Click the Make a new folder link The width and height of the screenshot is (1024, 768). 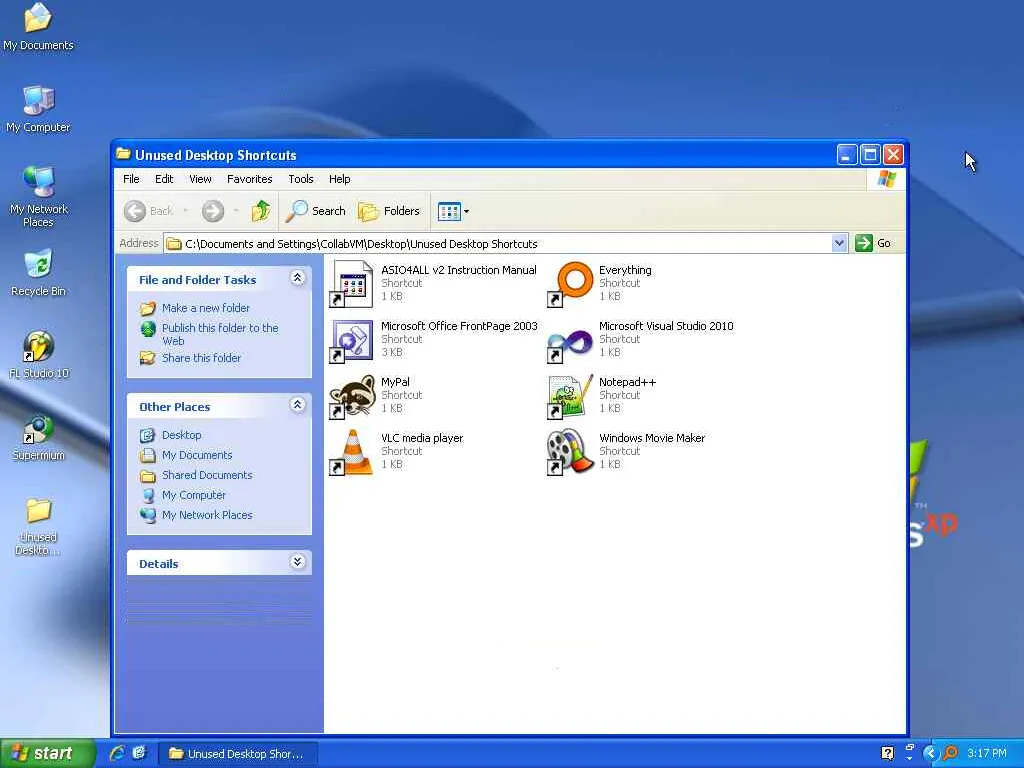click(x=206, y=308)
